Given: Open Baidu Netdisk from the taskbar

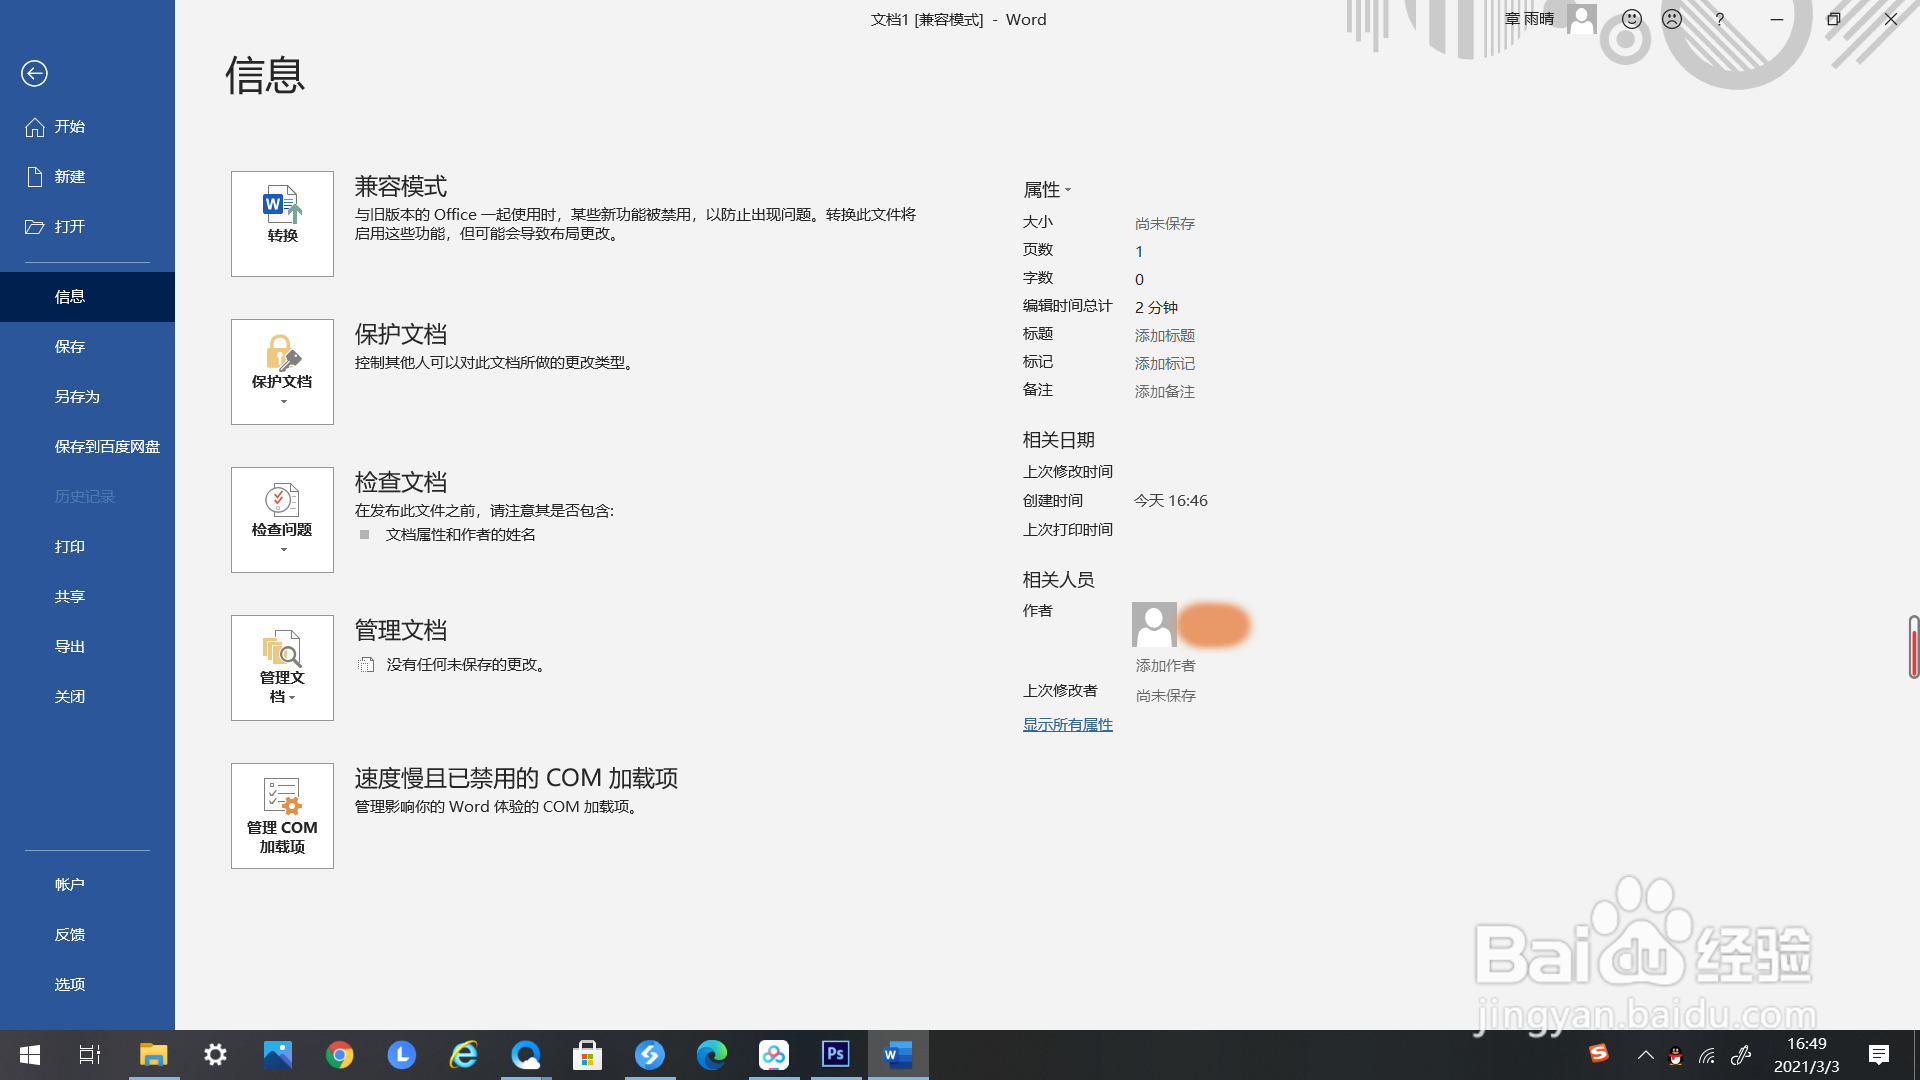Looking at the screenshot, I should pos(774,1055).
